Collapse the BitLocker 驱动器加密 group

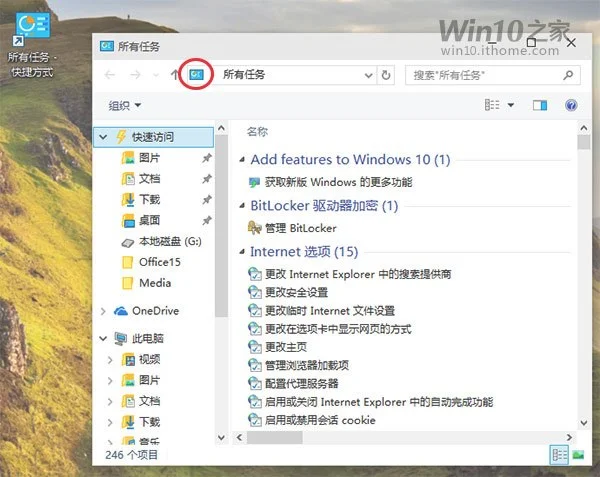tap(242, 206)
